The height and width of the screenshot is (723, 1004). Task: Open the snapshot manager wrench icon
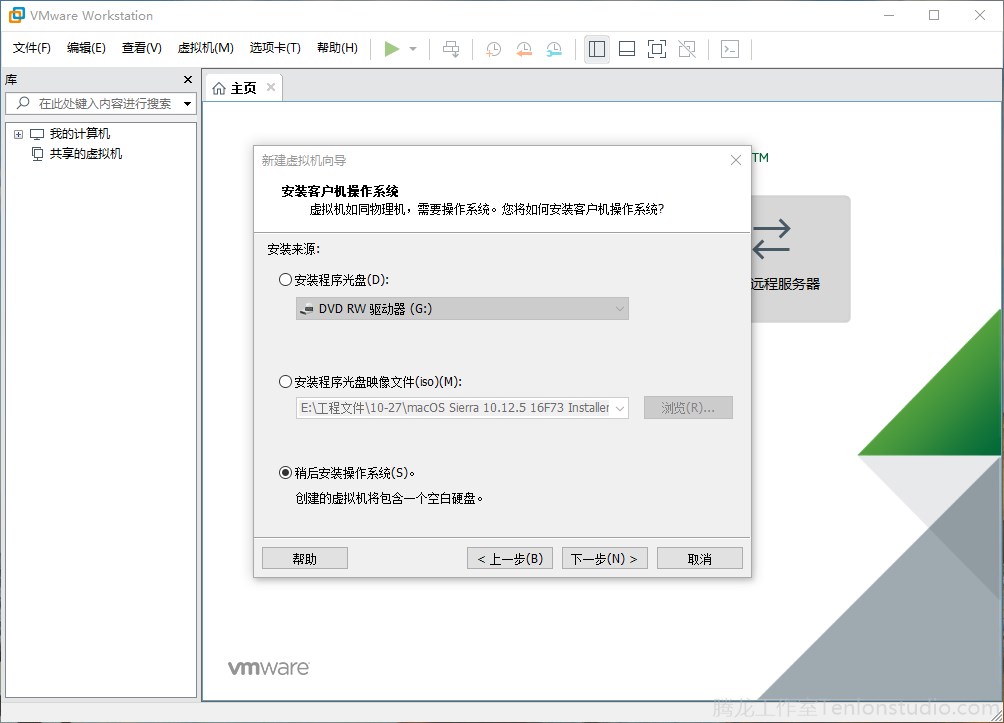click(554, 49)
